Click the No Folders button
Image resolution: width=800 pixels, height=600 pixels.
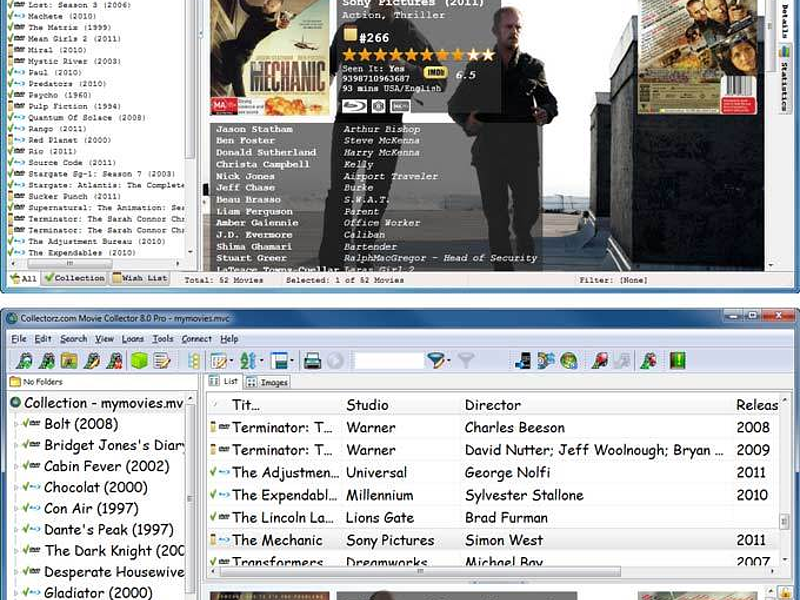(36, 382)
